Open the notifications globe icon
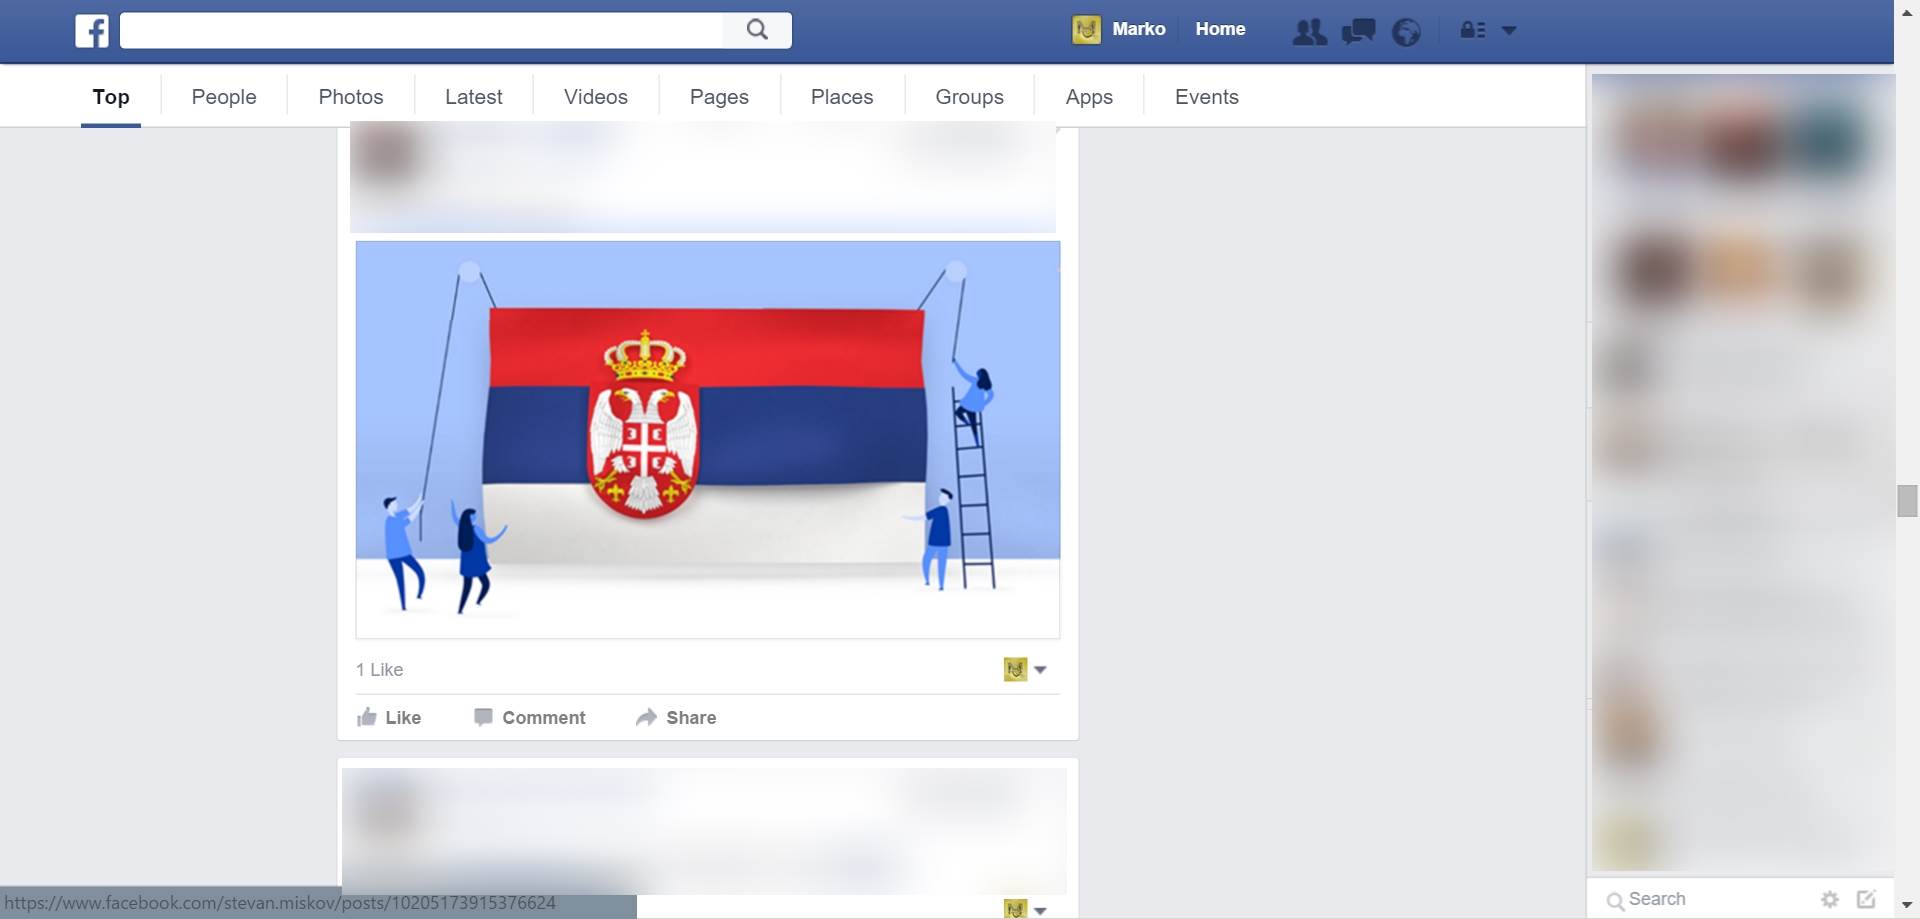This screenshot has width=1920, height=919. (1406, 32)
